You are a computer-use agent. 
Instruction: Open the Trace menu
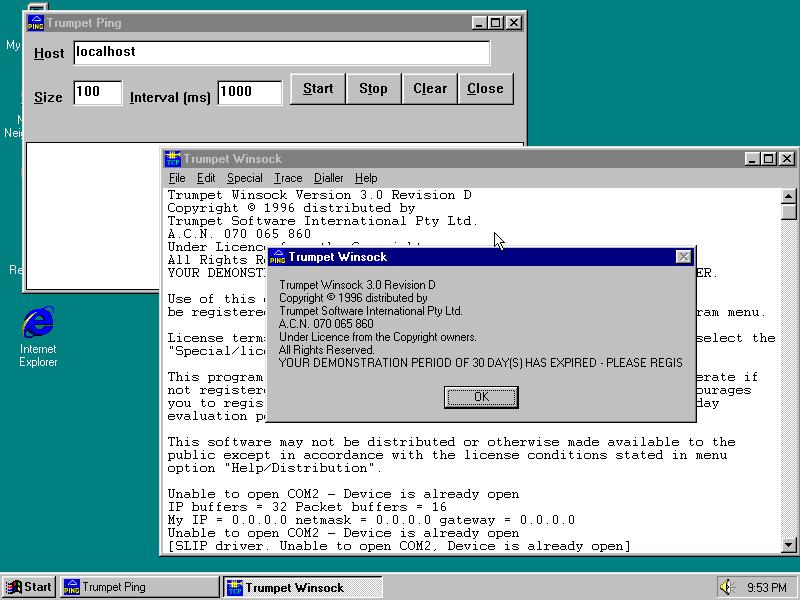pyautogui.click(x=288, y=178)
